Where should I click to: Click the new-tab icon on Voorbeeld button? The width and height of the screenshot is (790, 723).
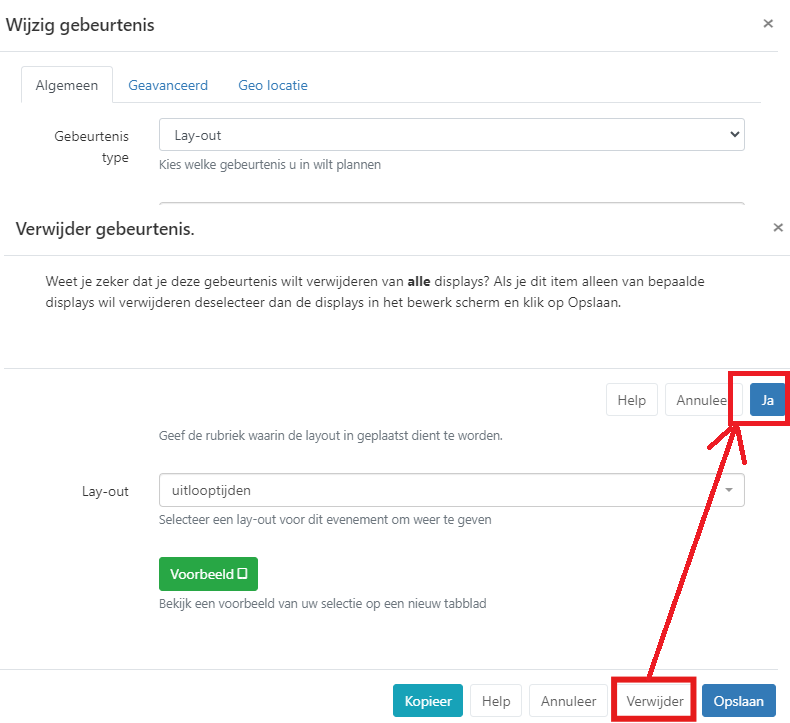pyautogui.click(x=241, y=574)
